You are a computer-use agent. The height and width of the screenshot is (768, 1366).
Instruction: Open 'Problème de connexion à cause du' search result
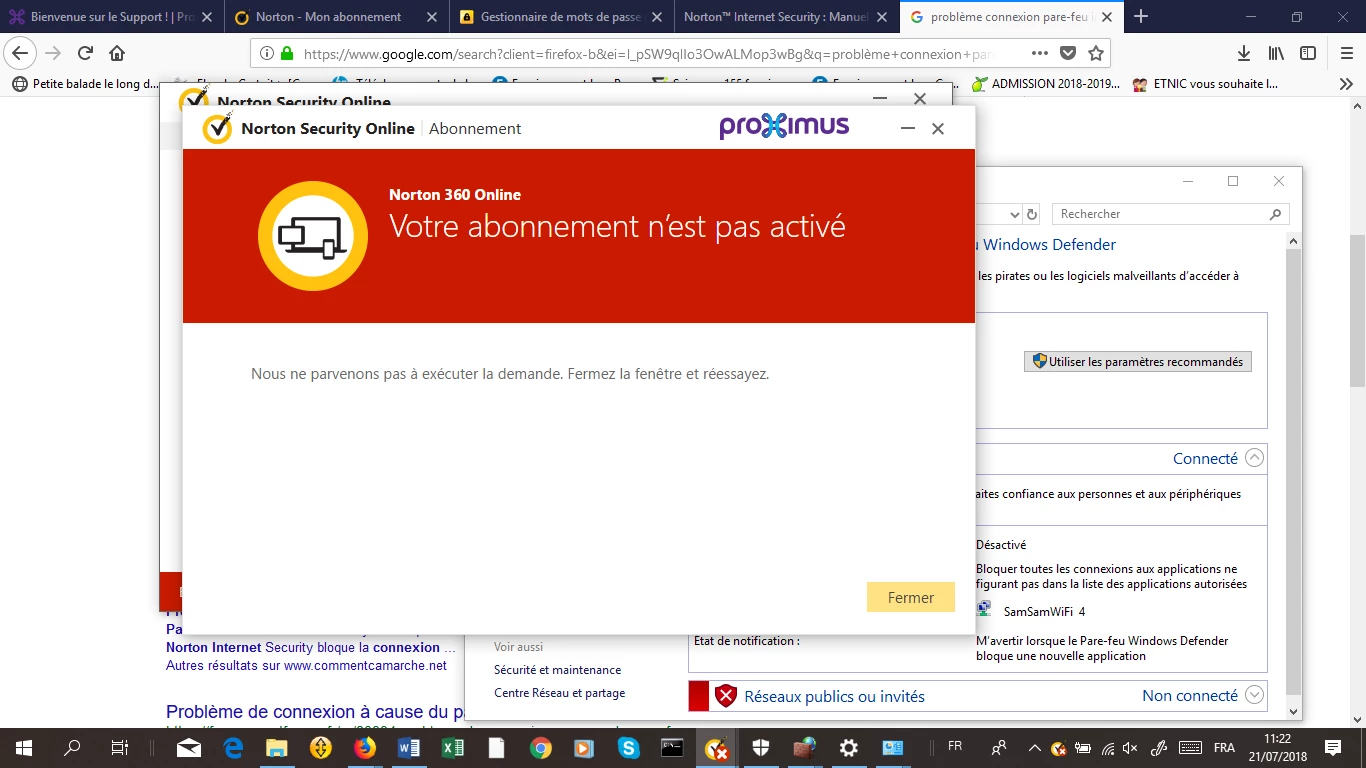click(316, 712)
